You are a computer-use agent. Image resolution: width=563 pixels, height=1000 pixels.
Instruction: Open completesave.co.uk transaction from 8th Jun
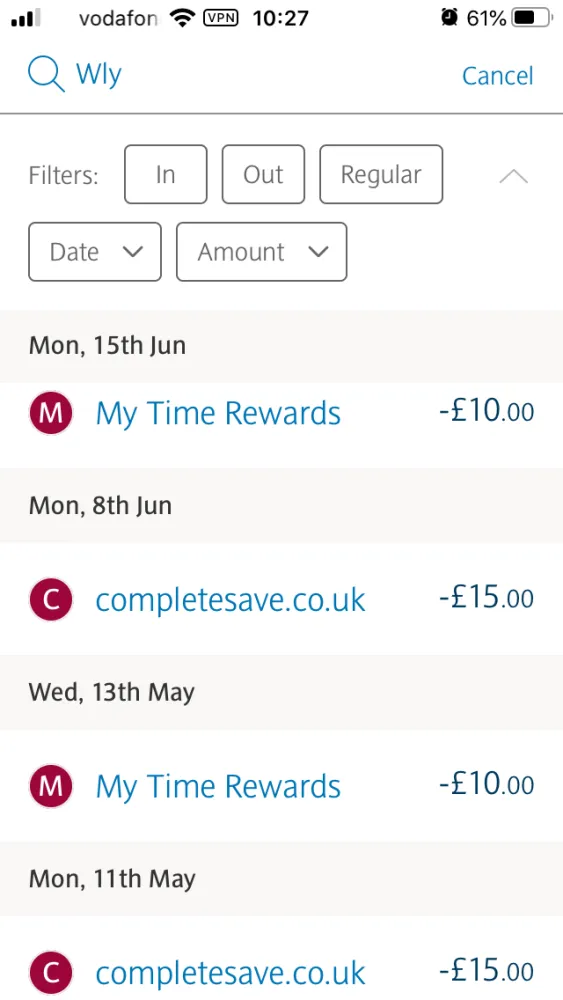pos(281,599)
